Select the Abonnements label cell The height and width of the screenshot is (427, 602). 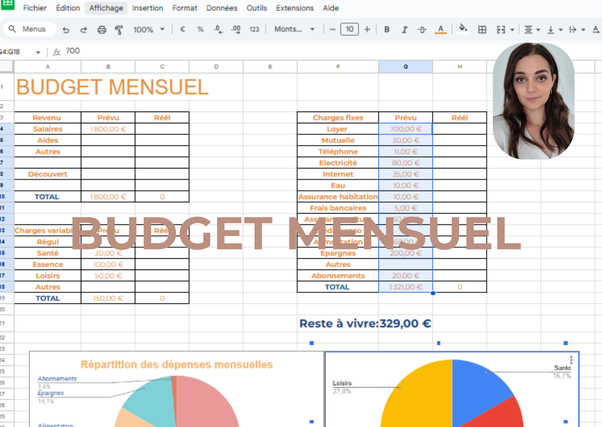click(x=338, y=275)
